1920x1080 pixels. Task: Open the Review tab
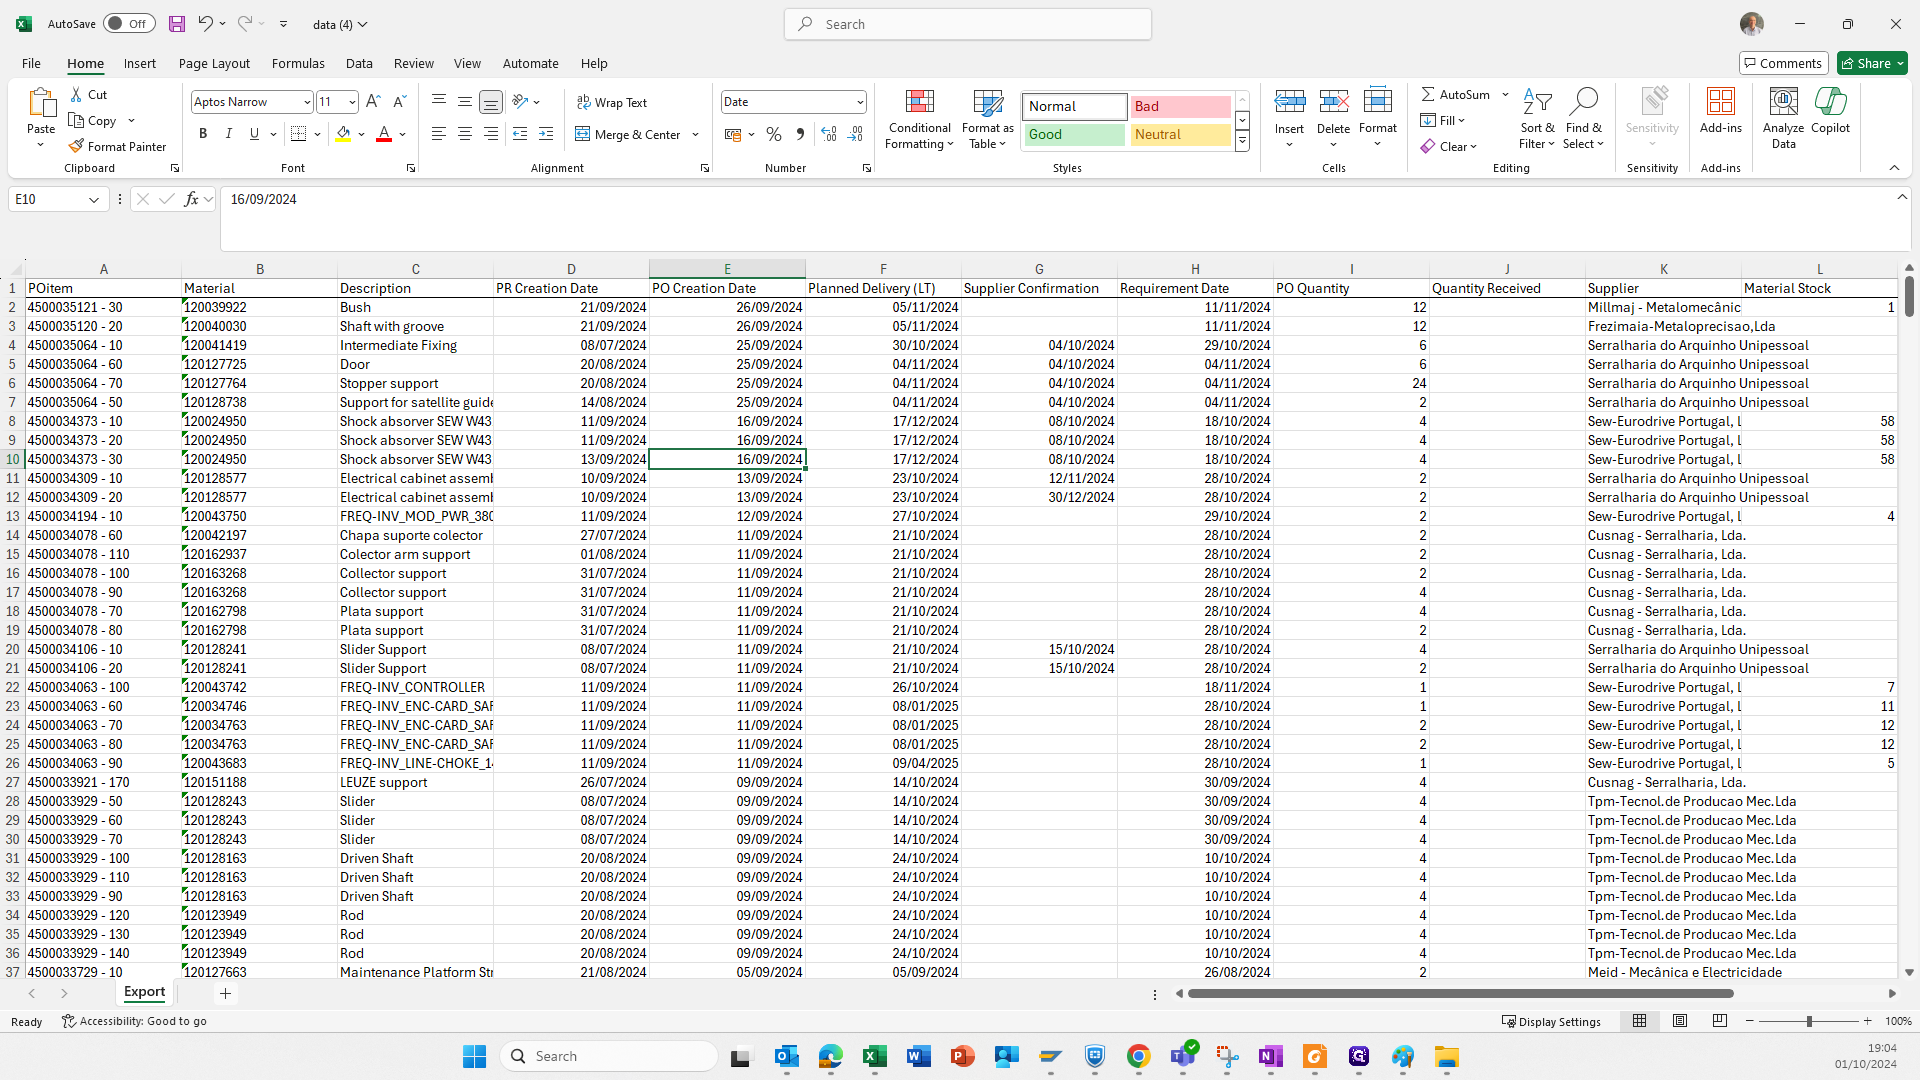[x=414, y=63]
